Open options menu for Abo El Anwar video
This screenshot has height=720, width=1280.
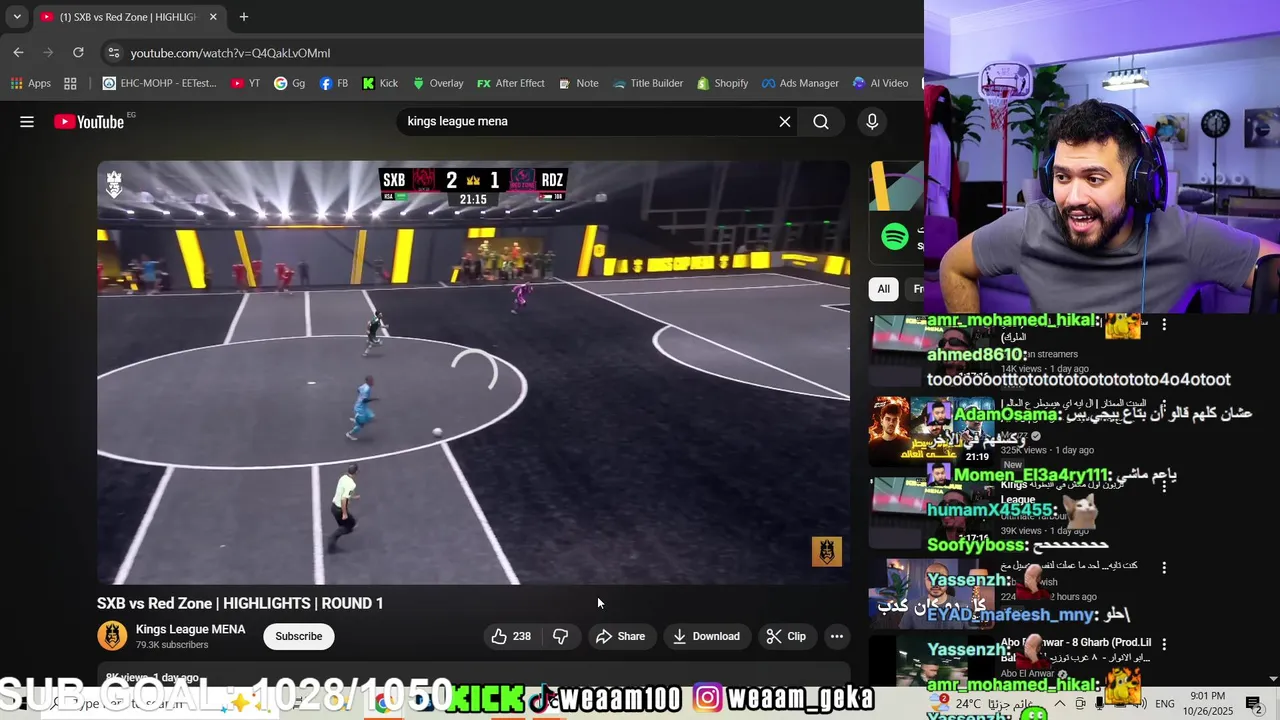pos(1164,644)
